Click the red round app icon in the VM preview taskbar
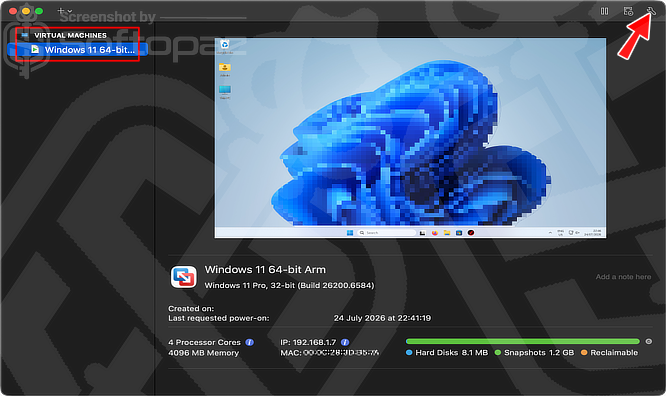 (471, 232)
